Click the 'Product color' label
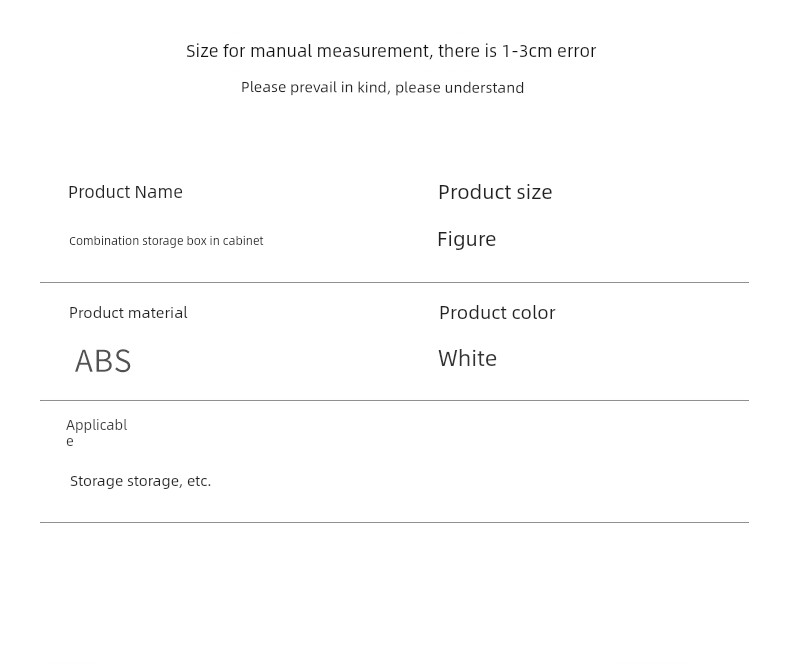Image resolution: width=790 pixels, height=665 pixels. 497,313
